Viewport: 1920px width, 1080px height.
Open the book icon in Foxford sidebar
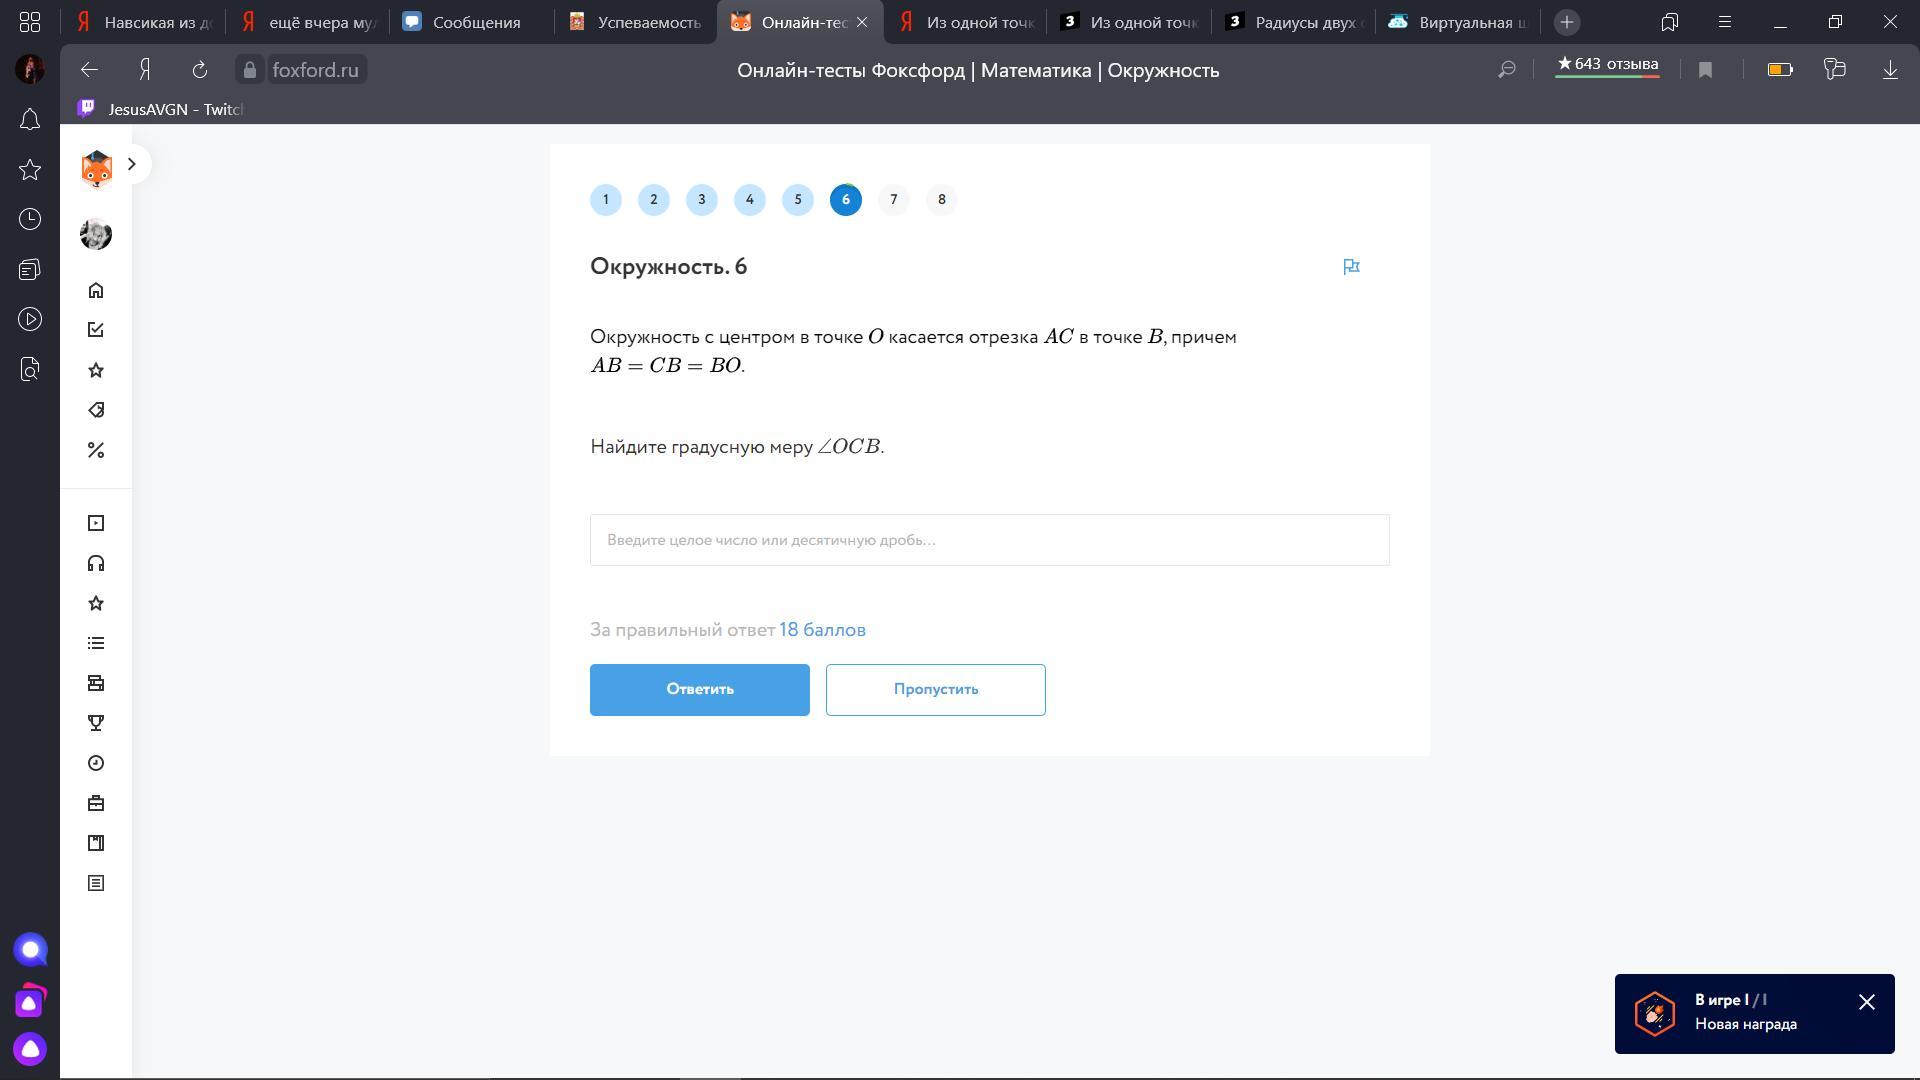[96, 843]
